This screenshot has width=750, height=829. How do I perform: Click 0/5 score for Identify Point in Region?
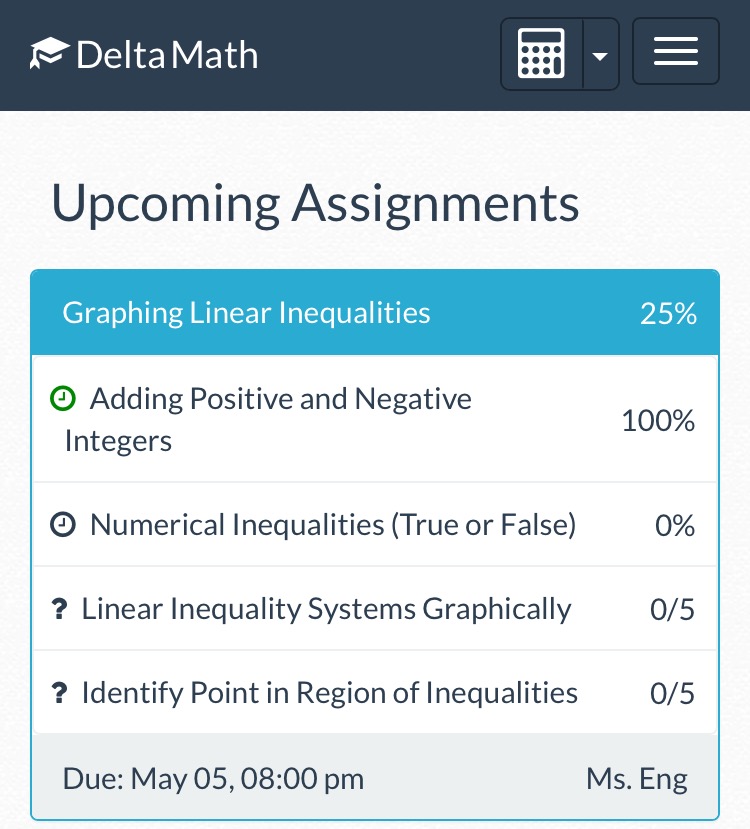(672, 693)
